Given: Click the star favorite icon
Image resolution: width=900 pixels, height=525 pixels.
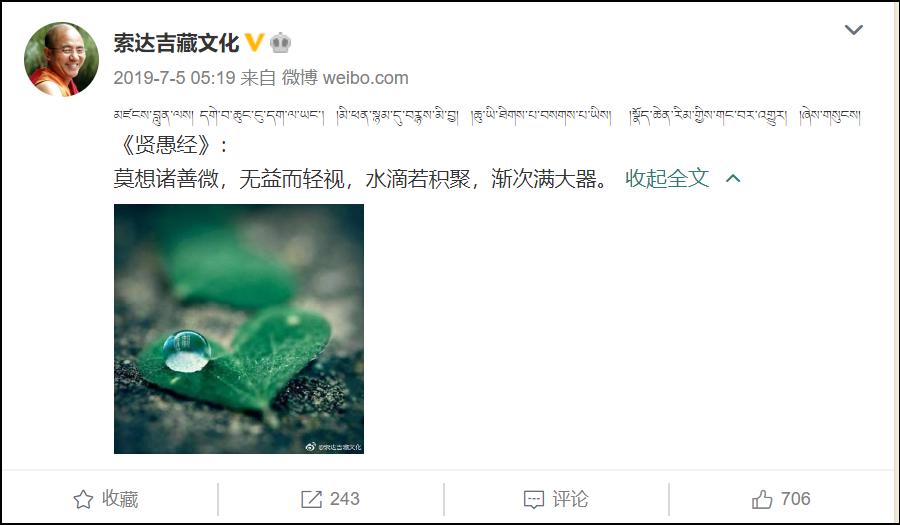Looking at the screenshot, I should 83,499.
